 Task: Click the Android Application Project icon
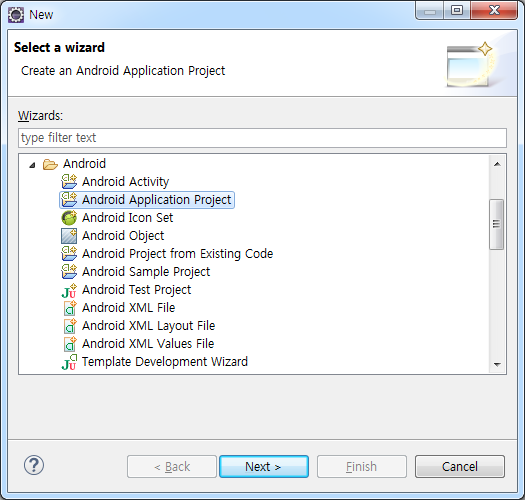69,200
